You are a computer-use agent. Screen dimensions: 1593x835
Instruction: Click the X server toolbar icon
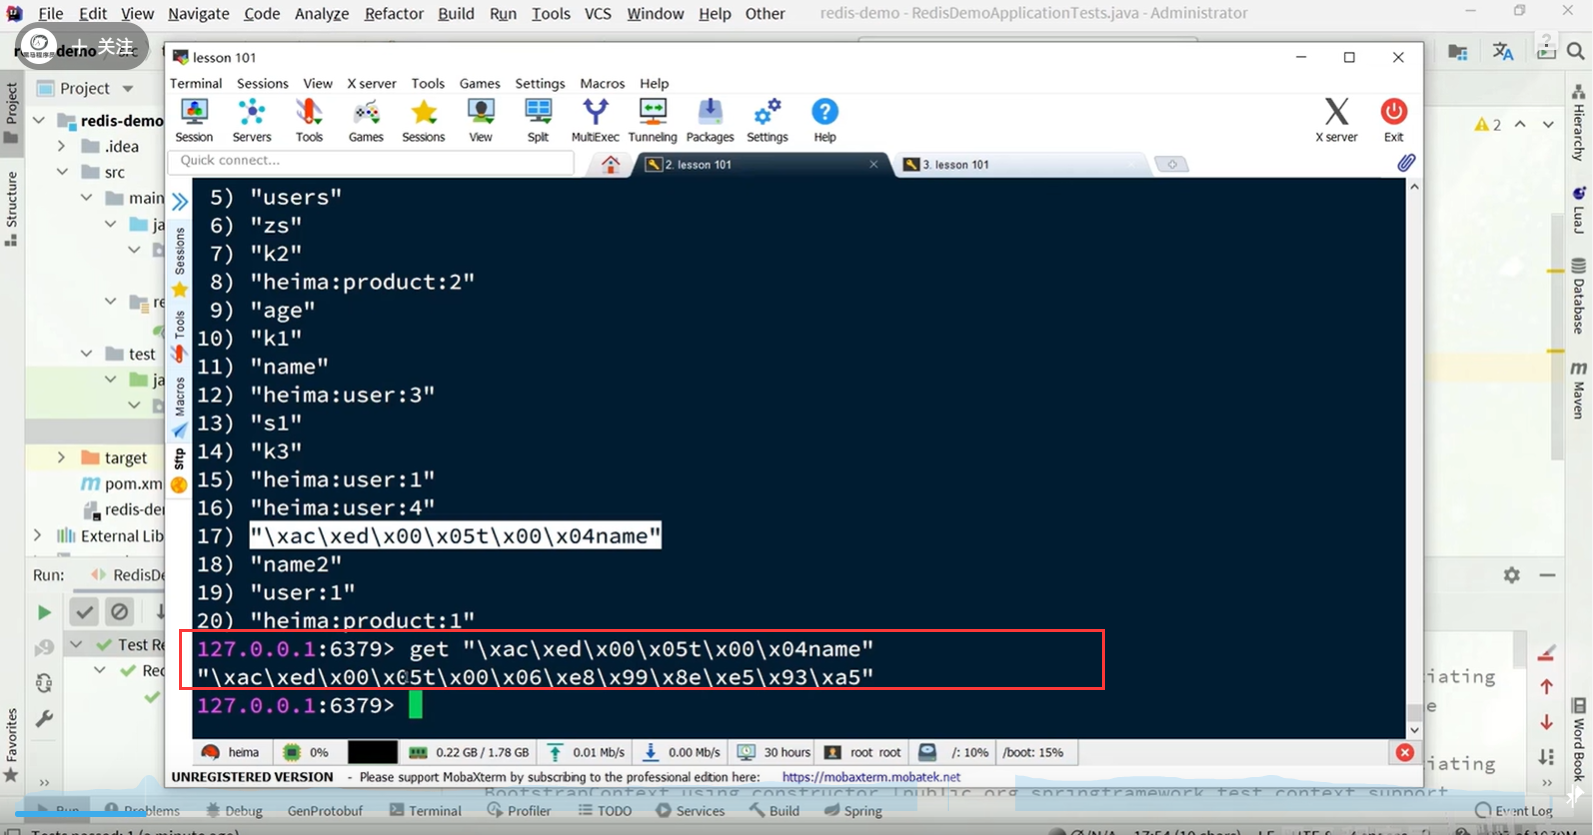coord(1336,121)
